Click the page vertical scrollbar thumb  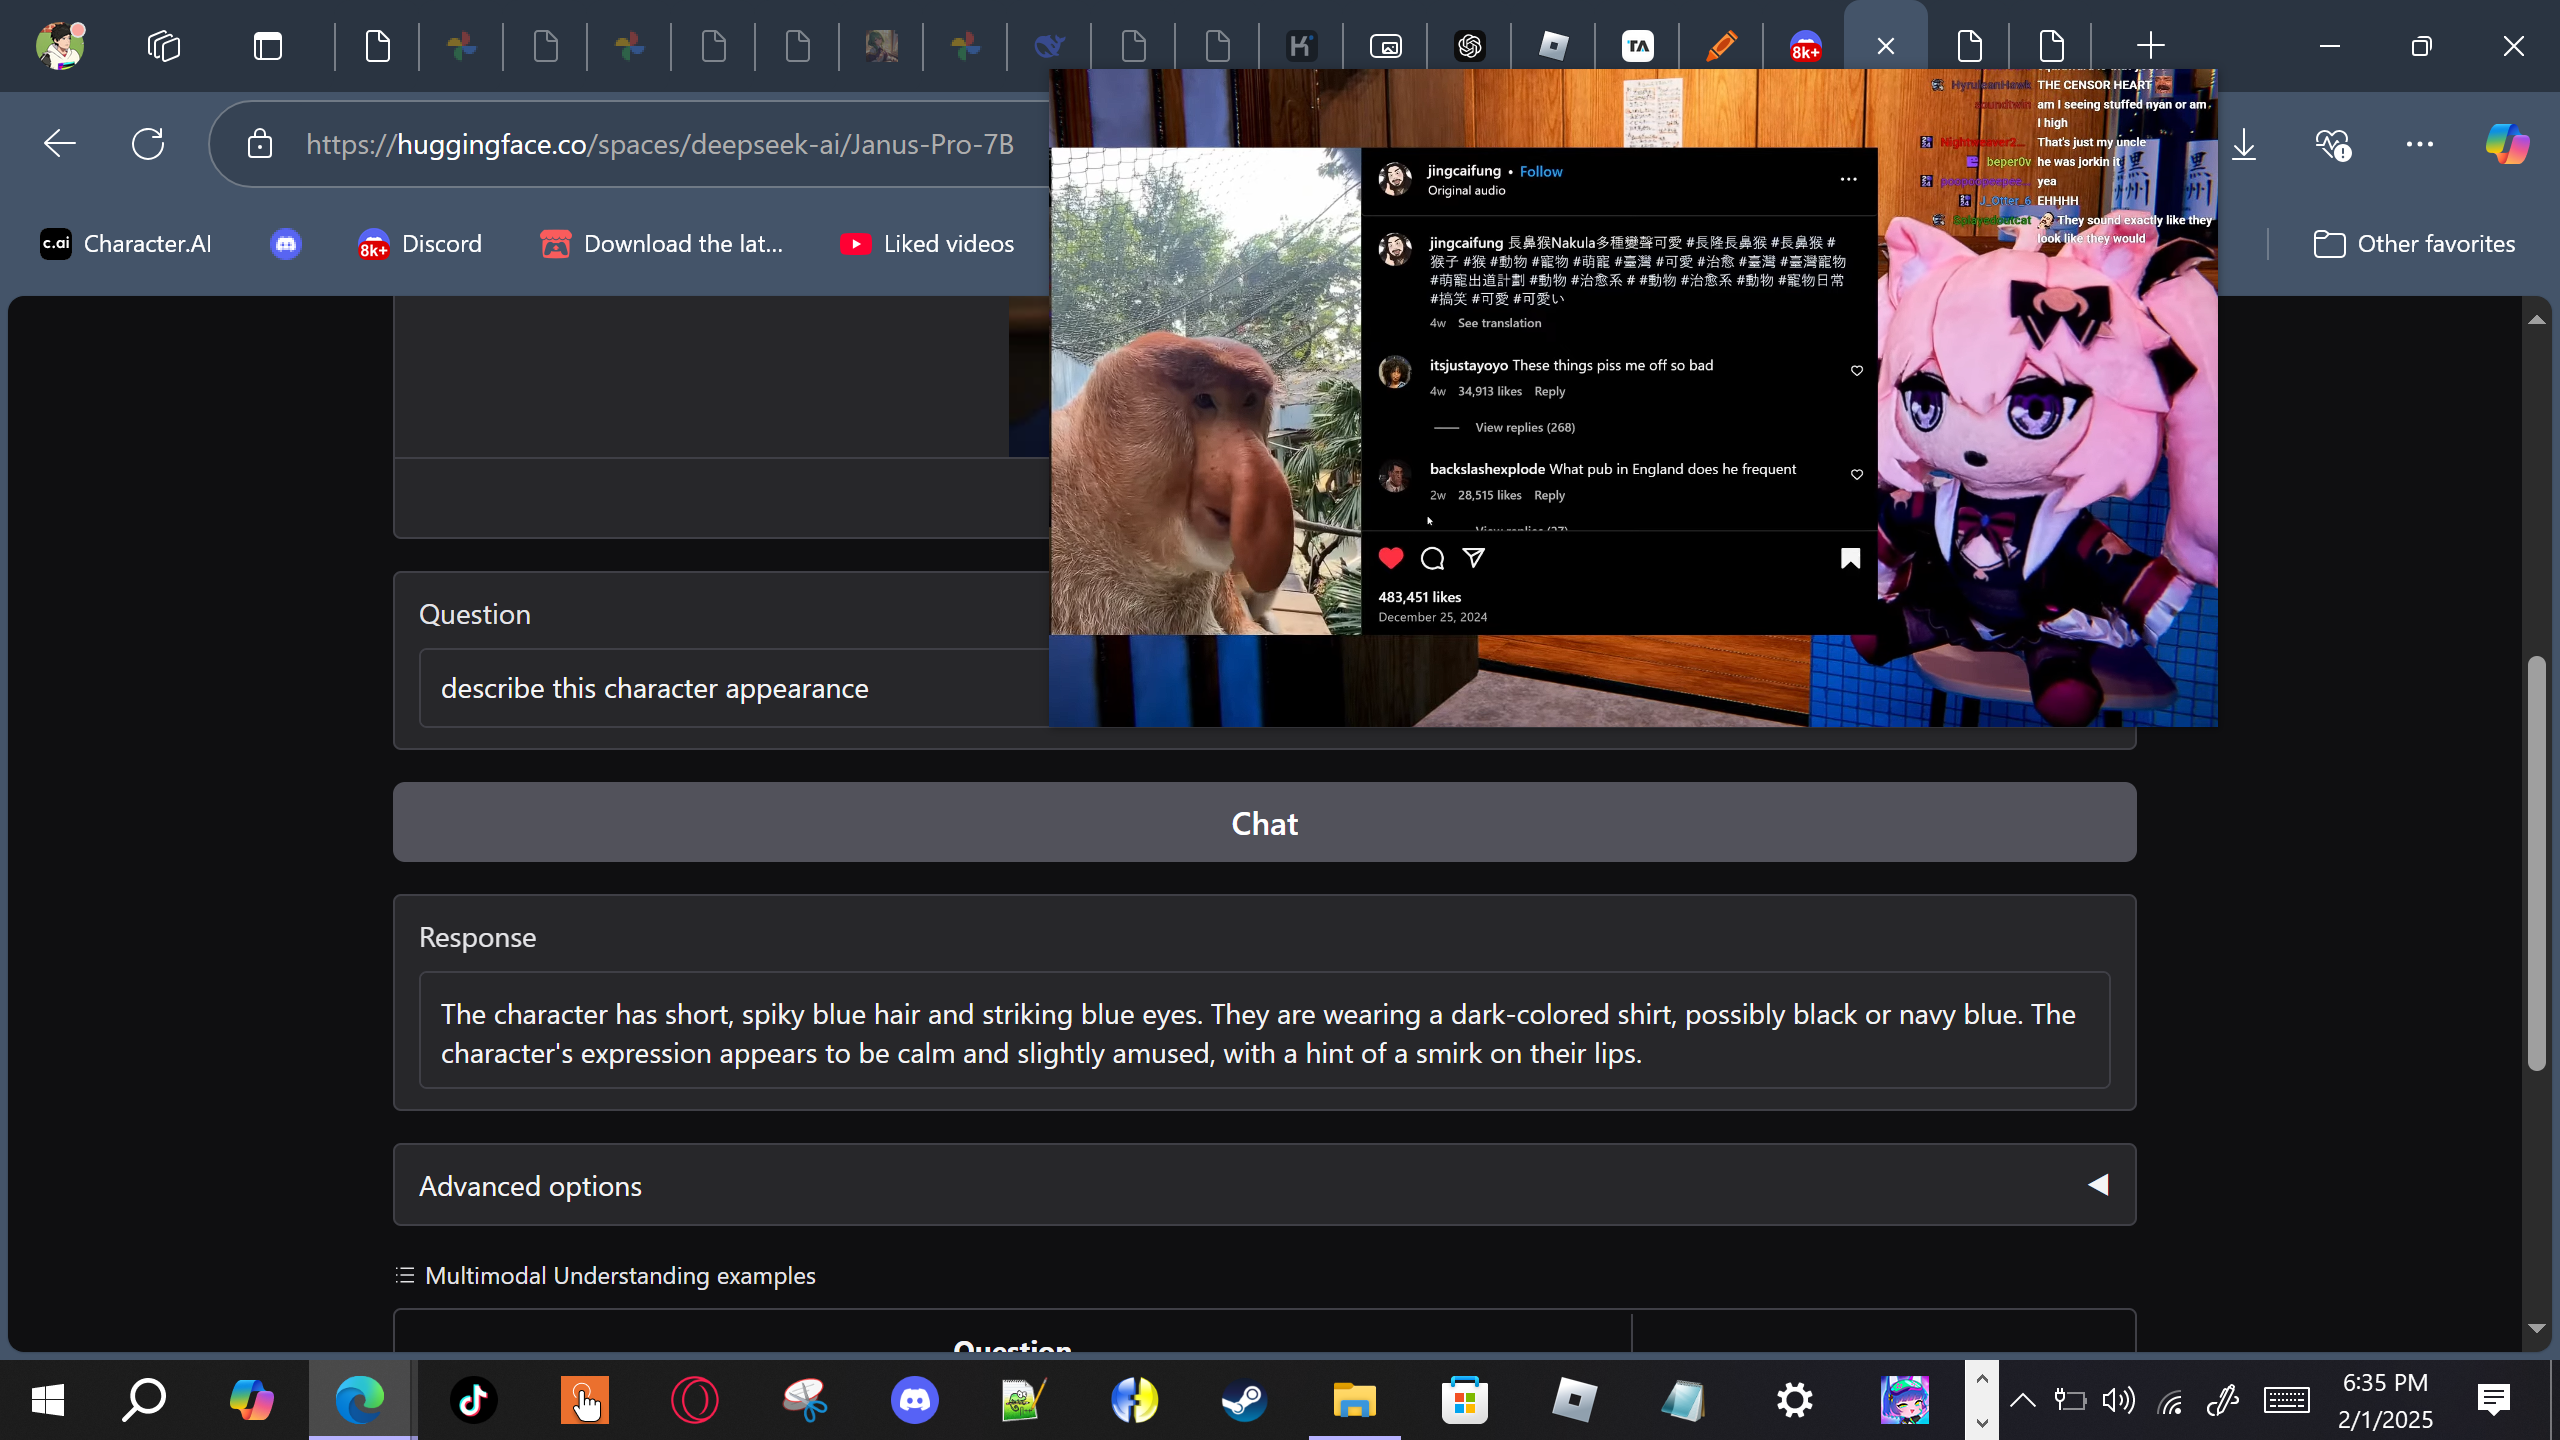(x=2536, y=863)
